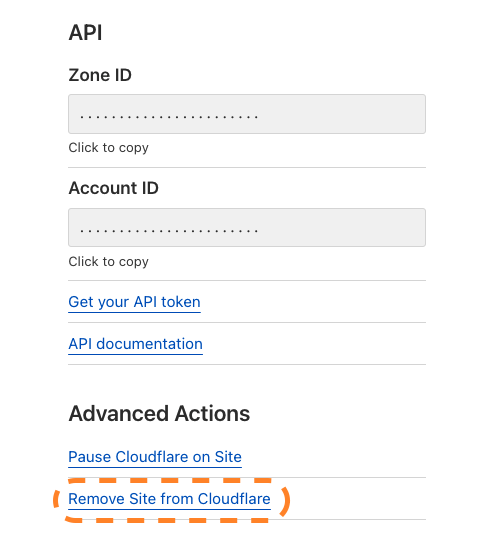
Task: Select the Advanced Actions heading
Action: pyautogui.click(x=159, y=414)
